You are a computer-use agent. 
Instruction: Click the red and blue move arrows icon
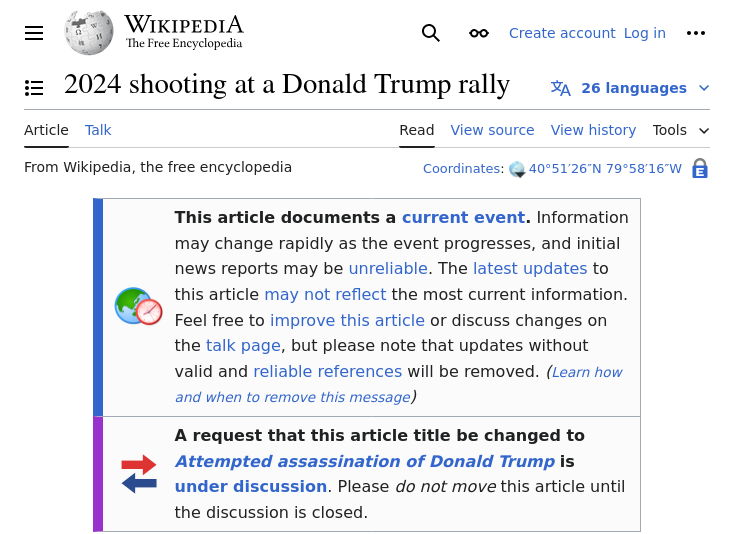[x=139, y=474]
